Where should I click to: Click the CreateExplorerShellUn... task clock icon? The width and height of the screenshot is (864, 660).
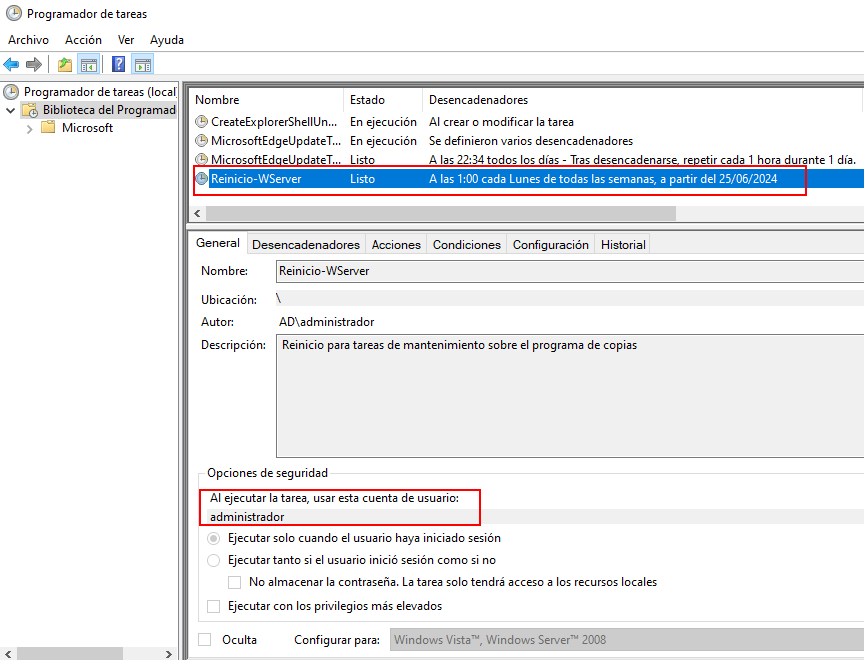[202, 122]
